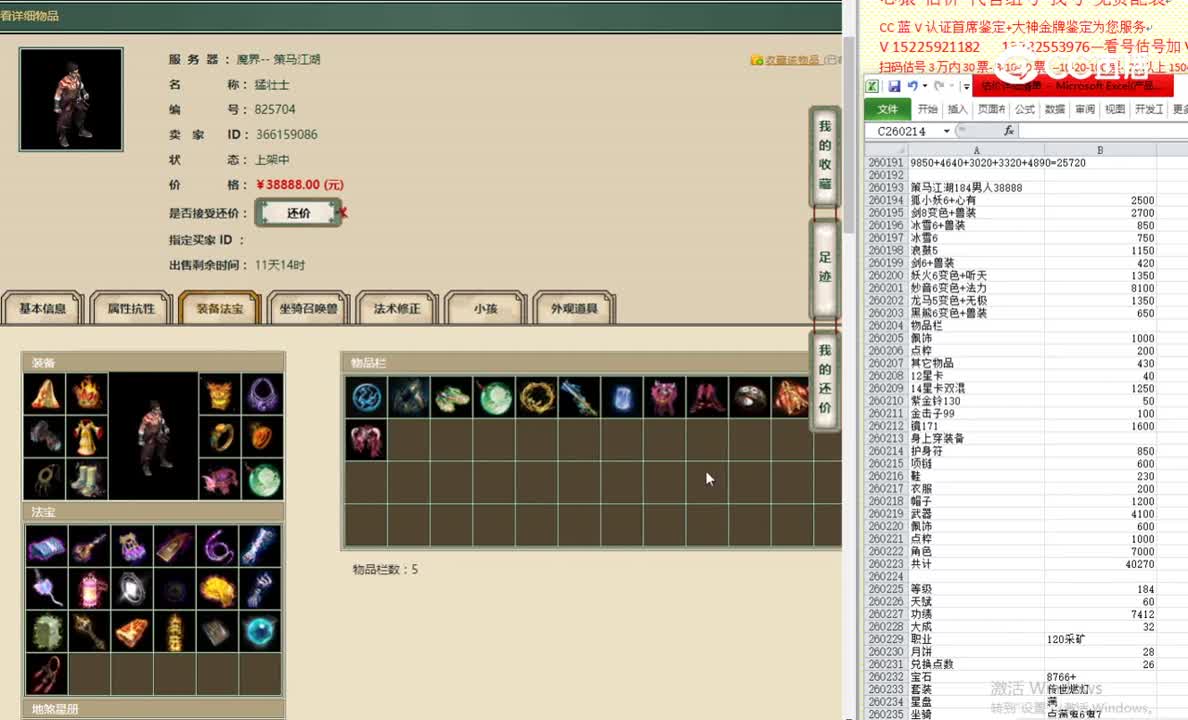Select the purple whip spiral treasure icon
Image resolution: width=1188 pixels, height=720 pixels.
(217, 546)
